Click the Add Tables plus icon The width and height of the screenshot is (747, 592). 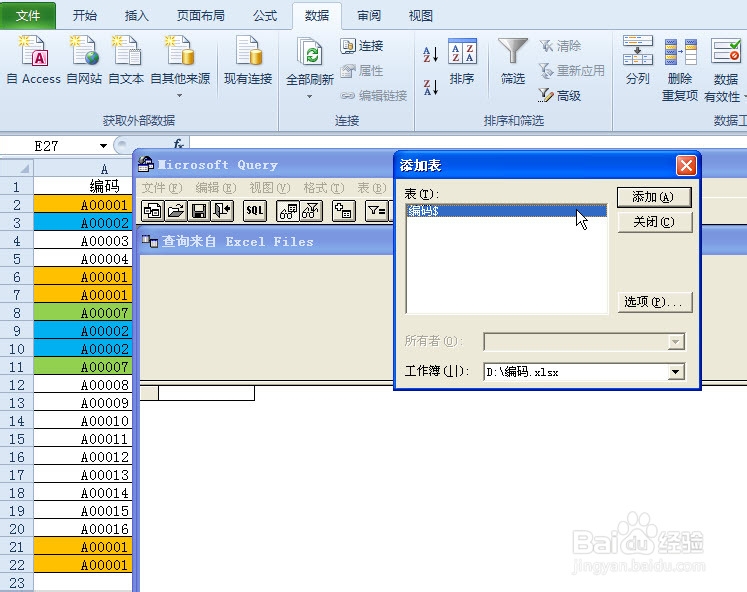click(x=343, y=211)
